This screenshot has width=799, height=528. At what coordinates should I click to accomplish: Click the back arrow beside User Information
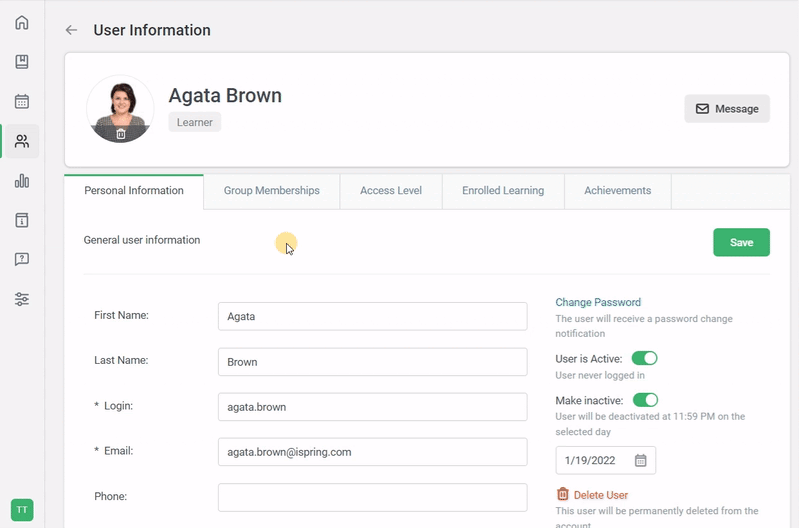click(x=71, y=30)
